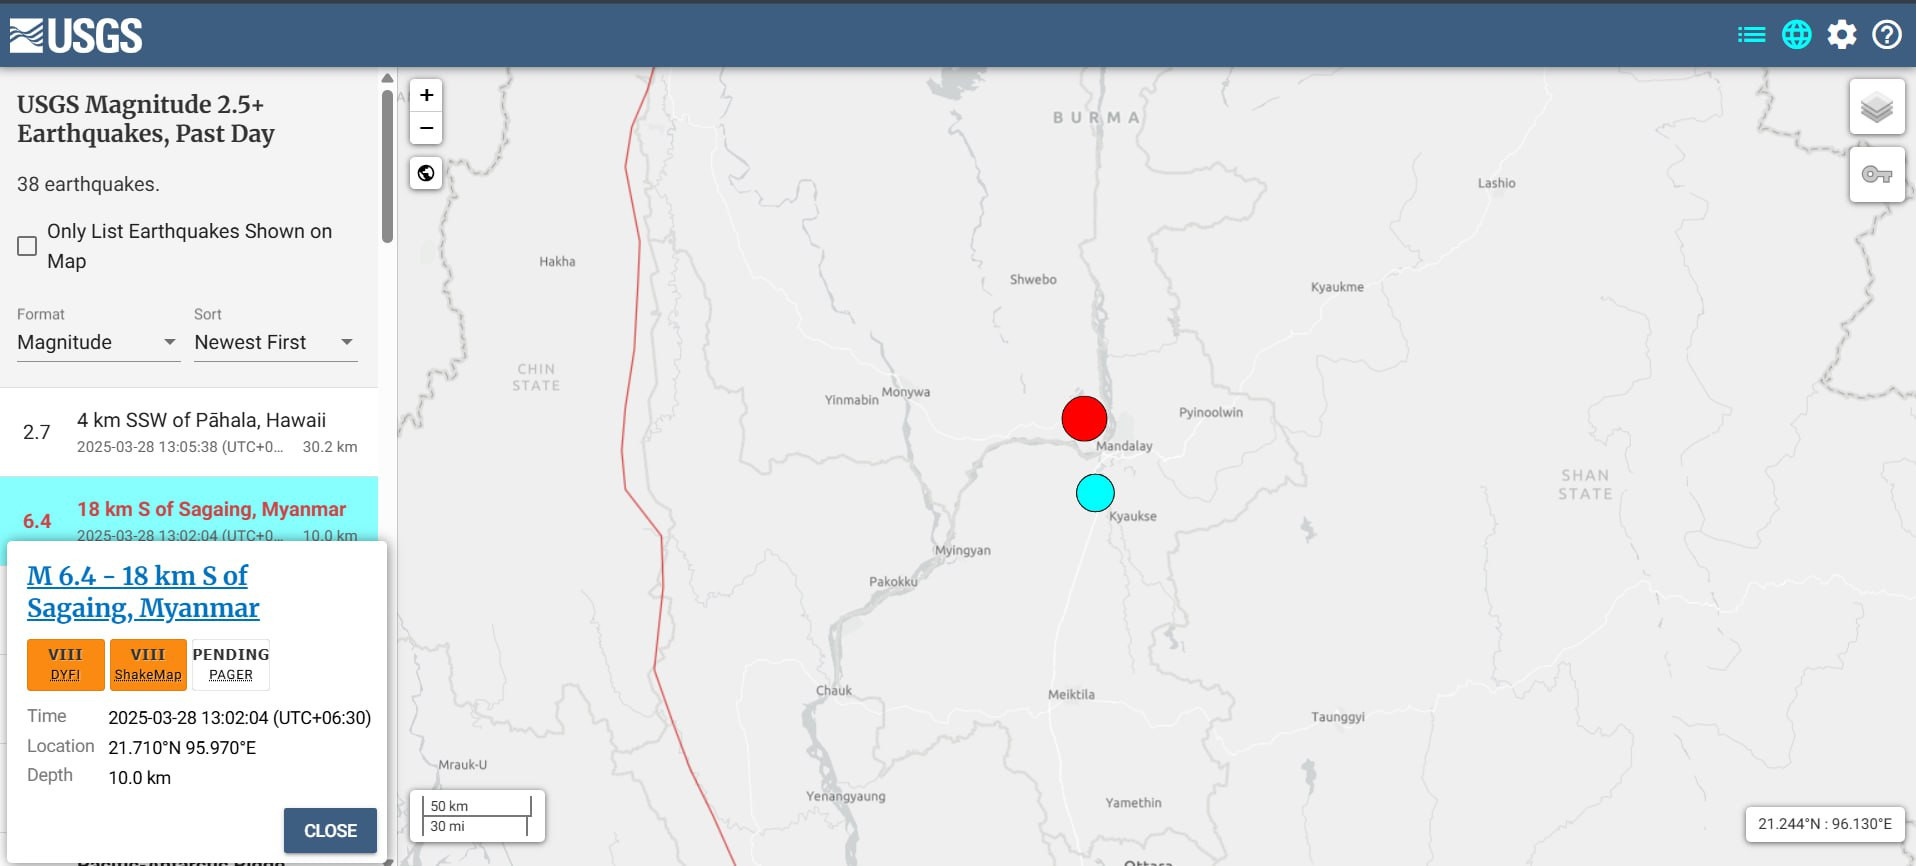The height and width of the screenshot is (866, 1916).
Task: Open the earthquake list view icon
Action: tap(1751, 35)
